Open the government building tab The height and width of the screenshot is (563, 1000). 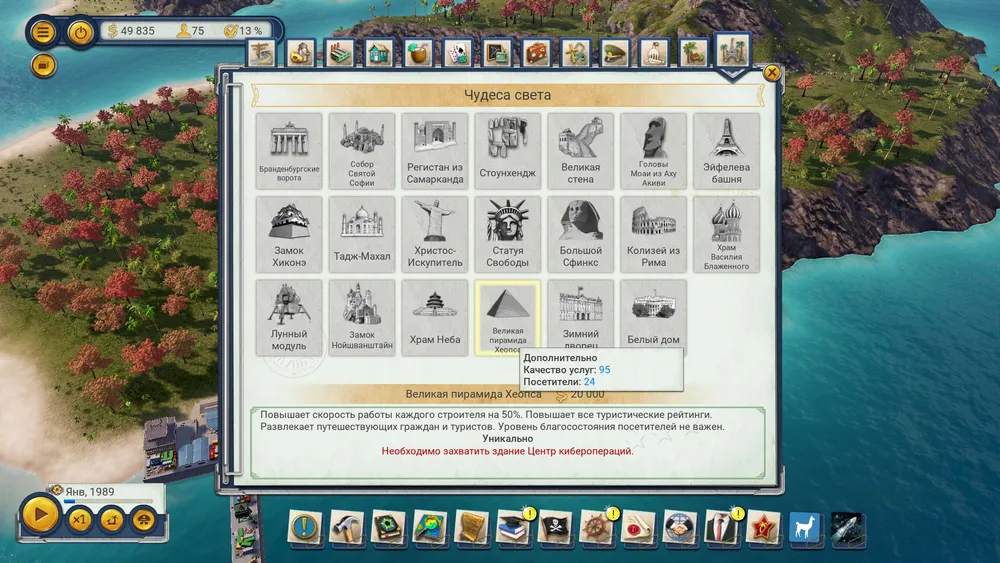[654, 53]
